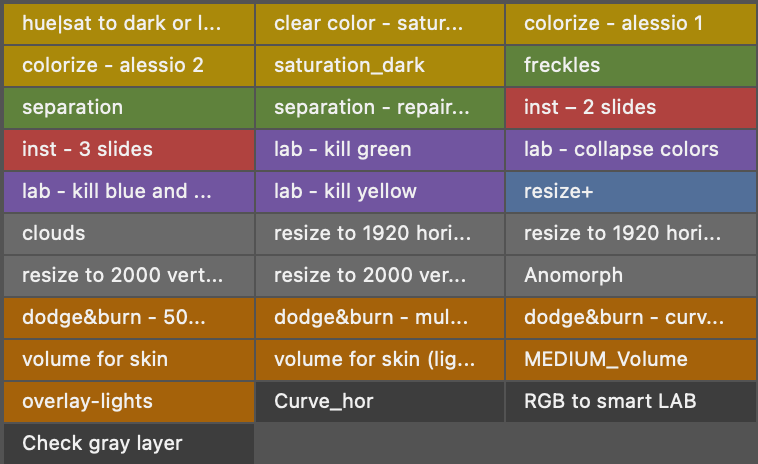Run the 'inst – 2 slides' action
This screenshot has height=464, width=758.
pos(630,107)
